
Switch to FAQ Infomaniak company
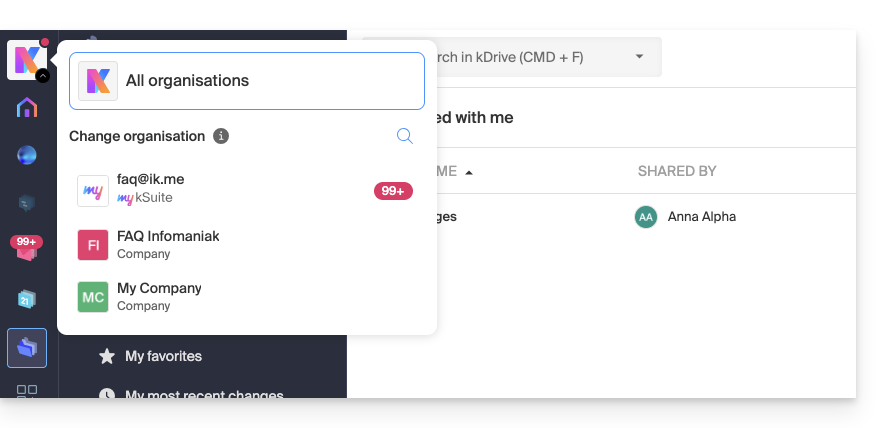pos(247,245)
